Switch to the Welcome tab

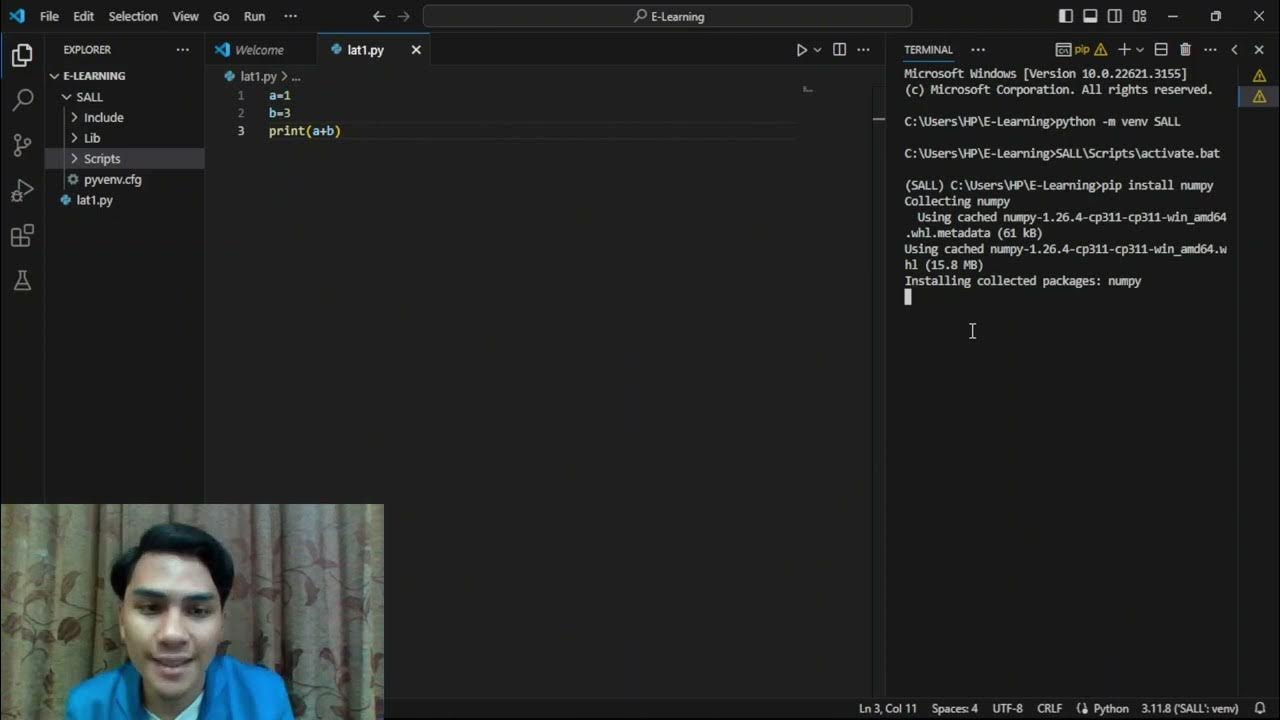tap(260, 50)
